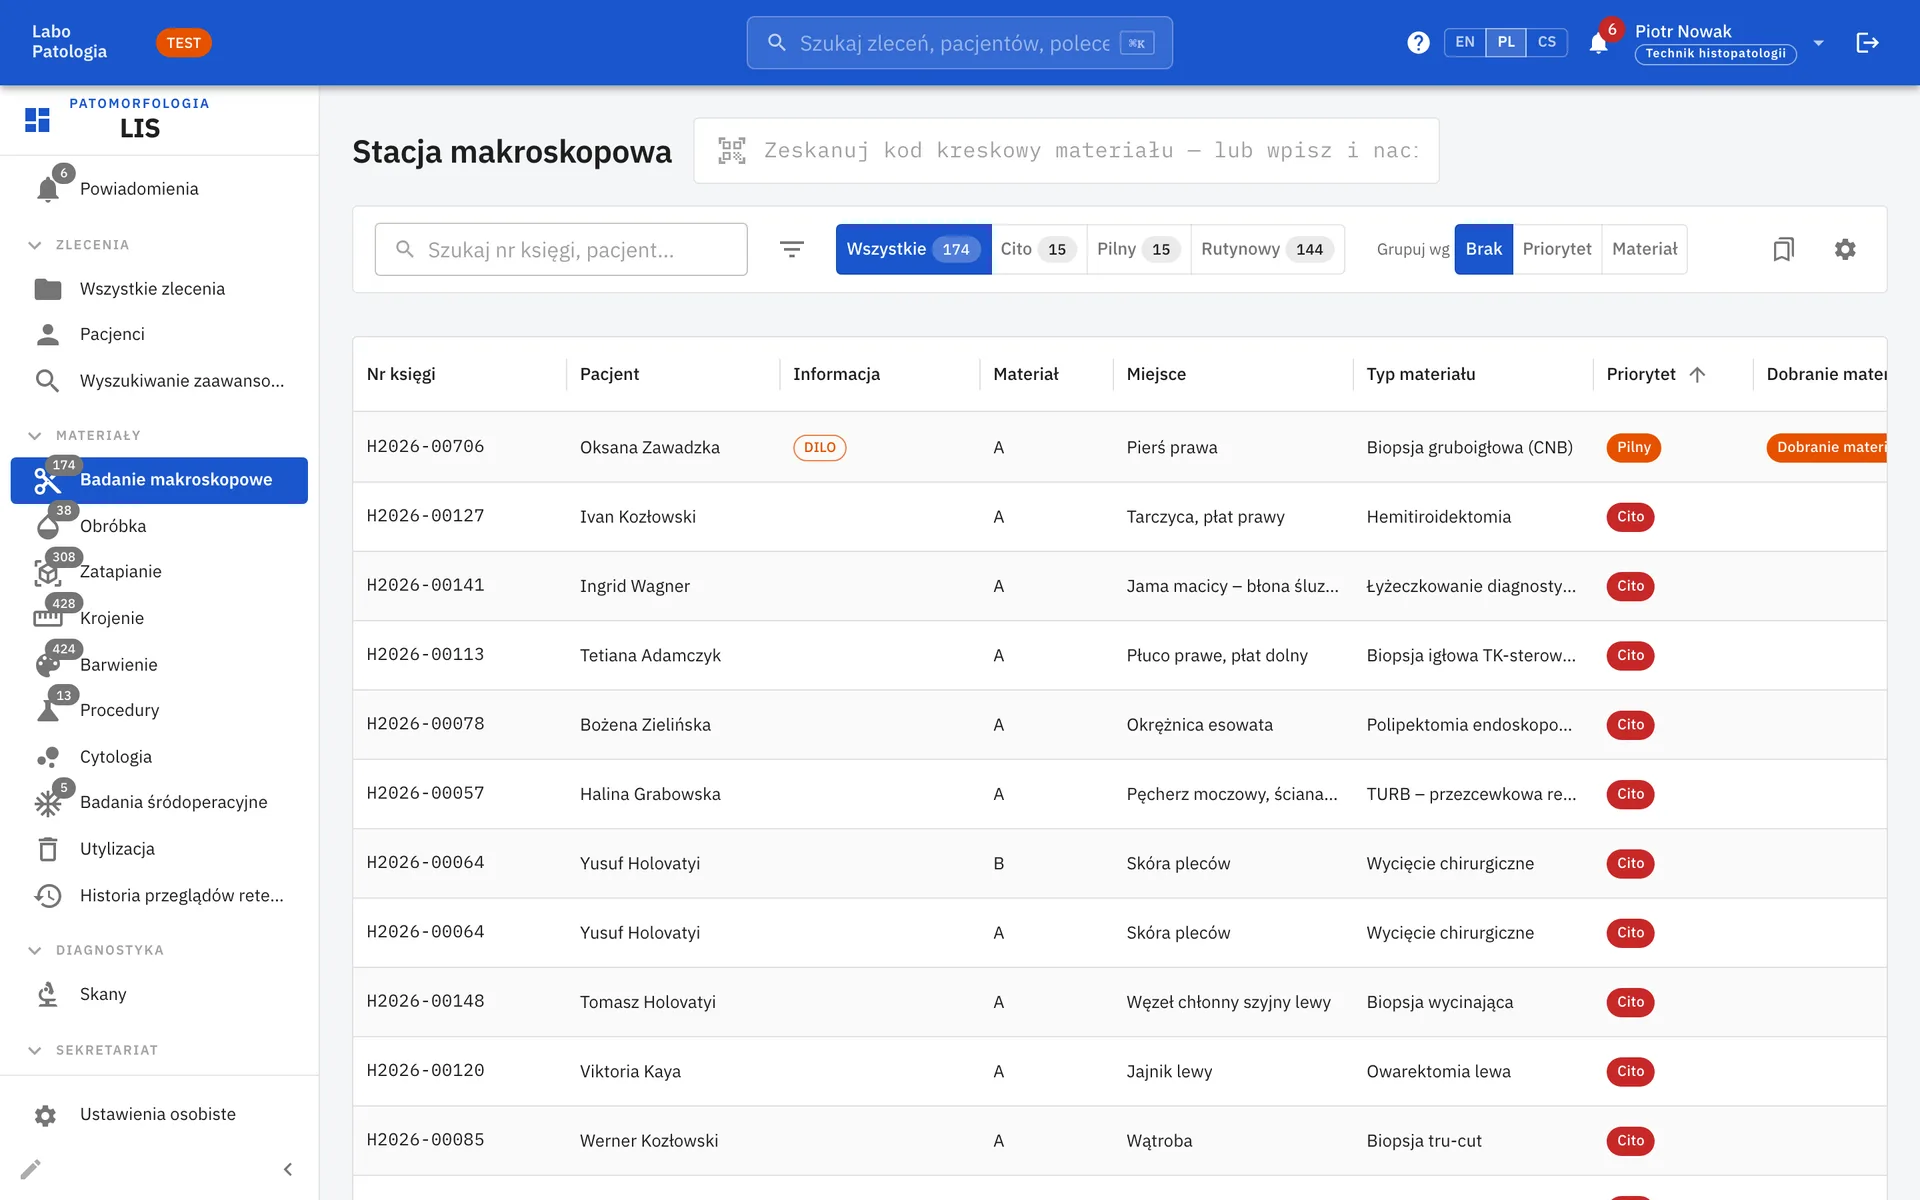Image resolution: width=1920 pixels, height=1200 pixels.
Task: Open the filter options icon
Action: point(792,249)
